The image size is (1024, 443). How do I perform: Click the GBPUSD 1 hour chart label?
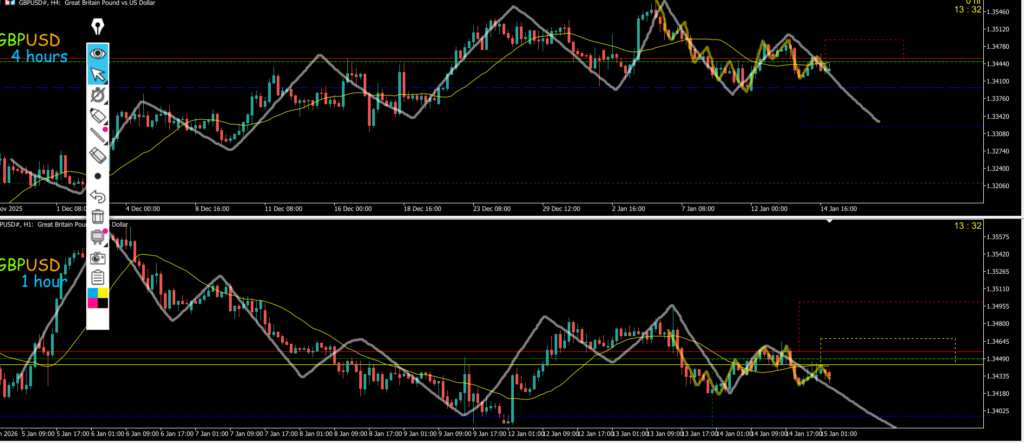click(32, 273)
